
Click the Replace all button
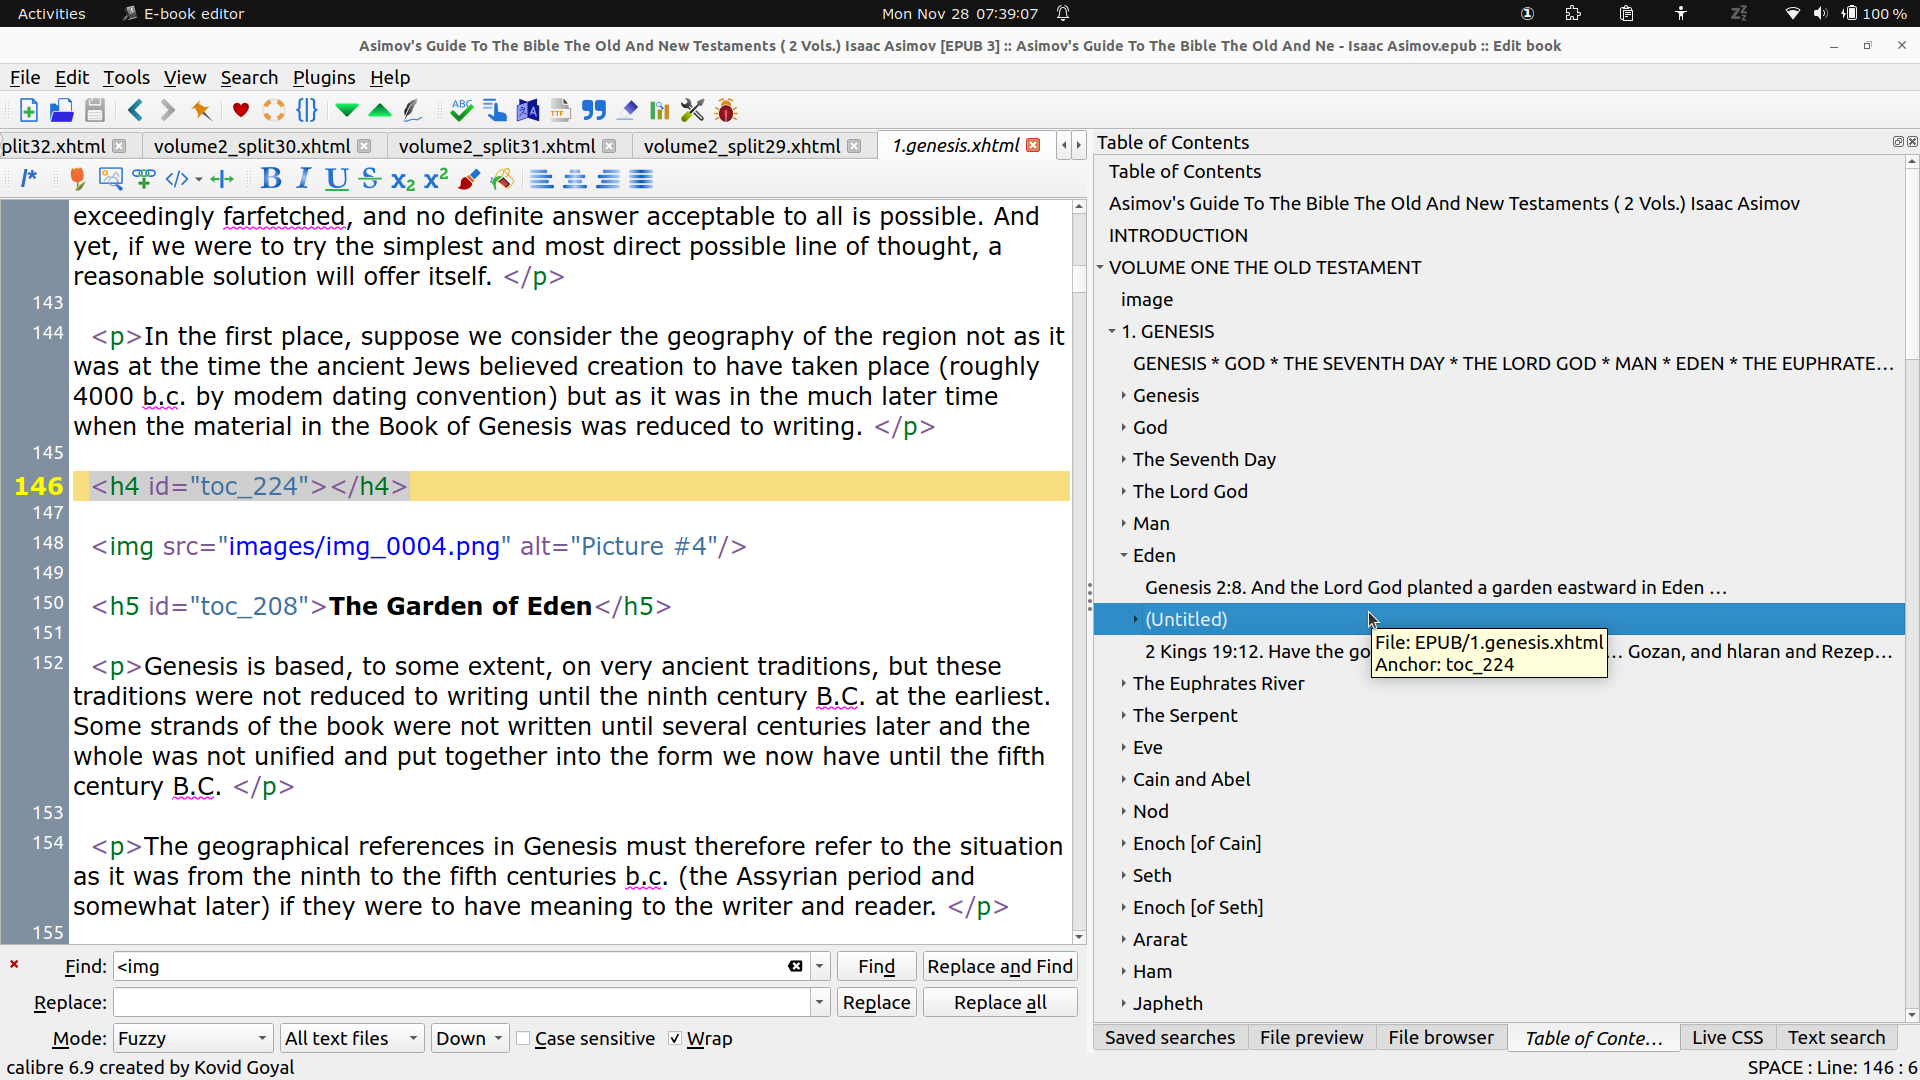(1000, 1002)
